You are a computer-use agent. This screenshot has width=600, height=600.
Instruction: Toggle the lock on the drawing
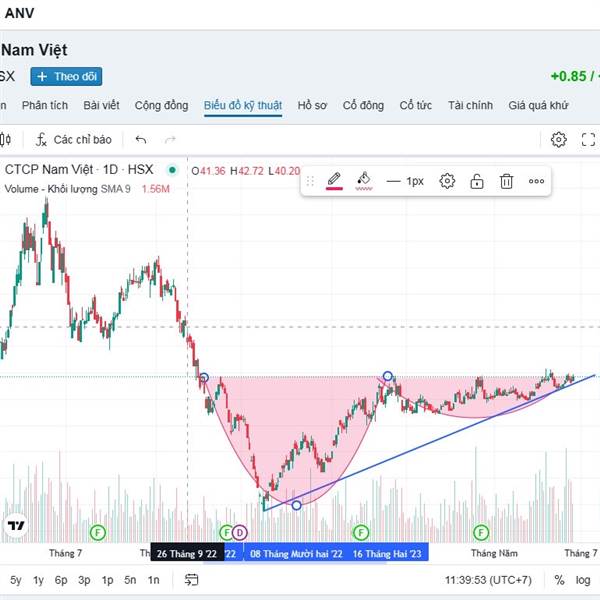(476, 181)
